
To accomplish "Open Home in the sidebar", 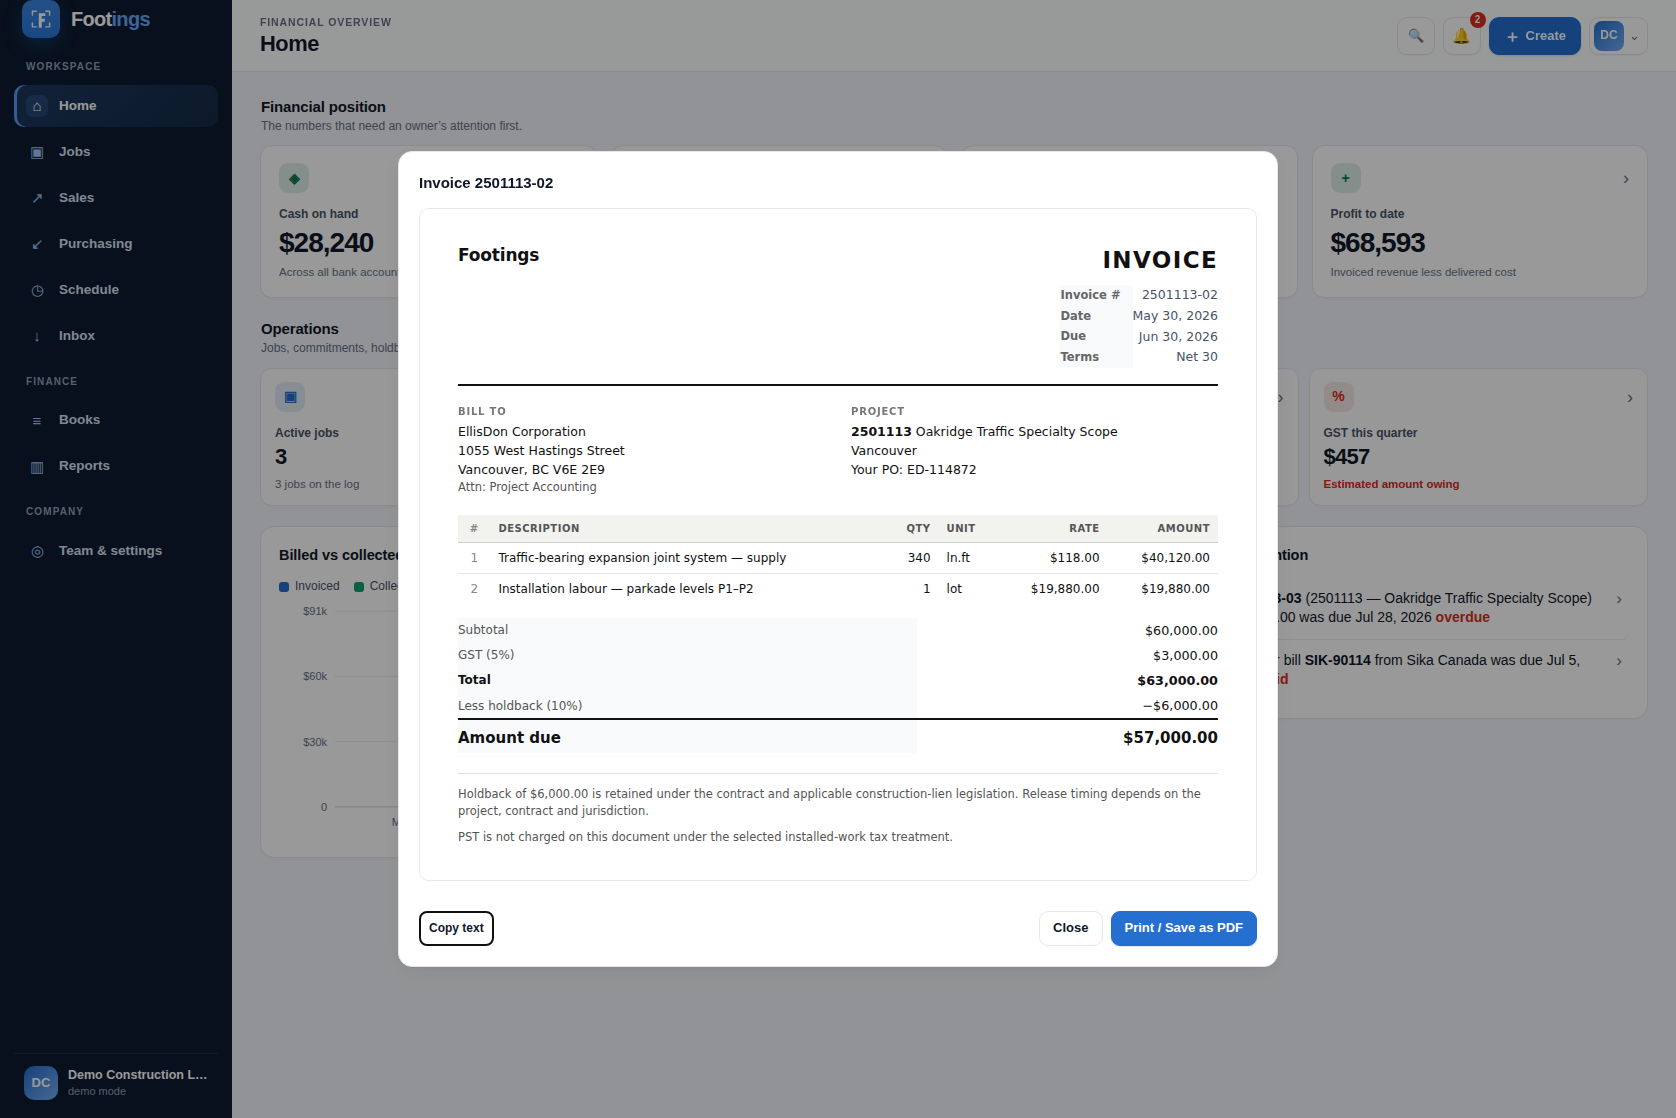I will [116, 106].
